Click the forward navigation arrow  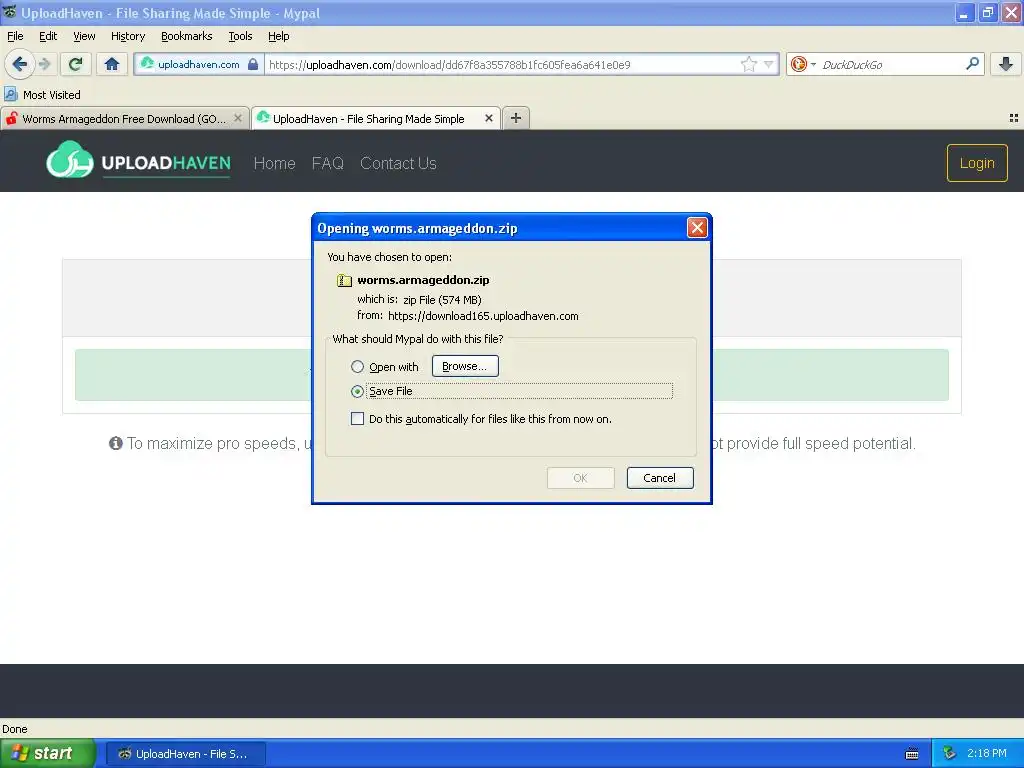[44, 64]
